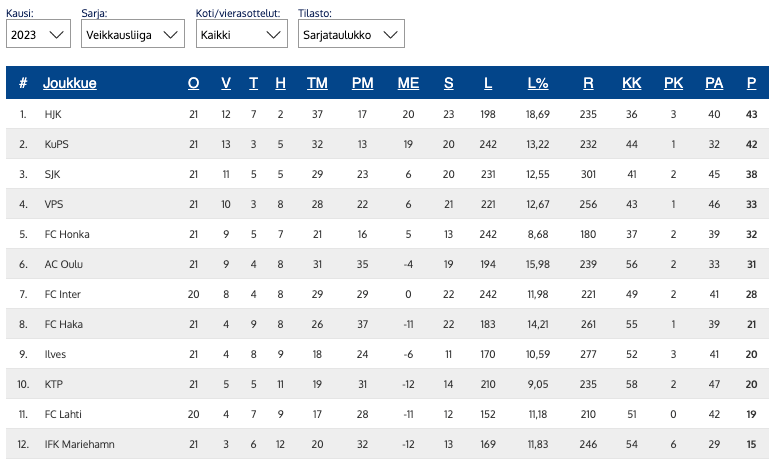
Task: Sort by T draws column header
Action: click(x=253, y=84)
